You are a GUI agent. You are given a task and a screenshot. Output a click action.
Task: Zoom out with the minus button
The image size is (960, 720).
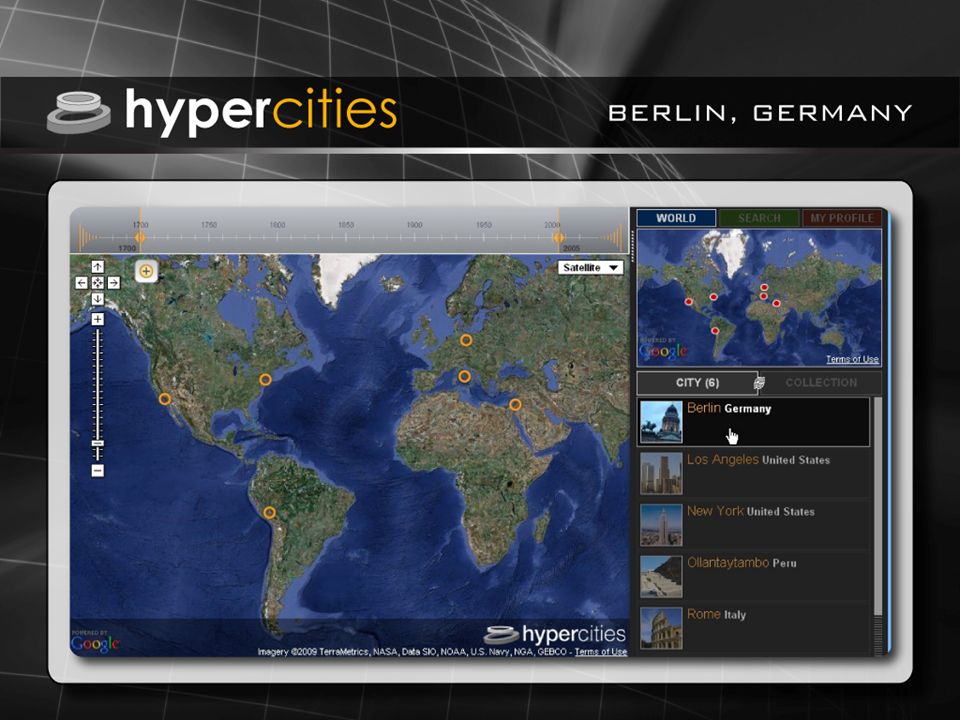point(97,471)
